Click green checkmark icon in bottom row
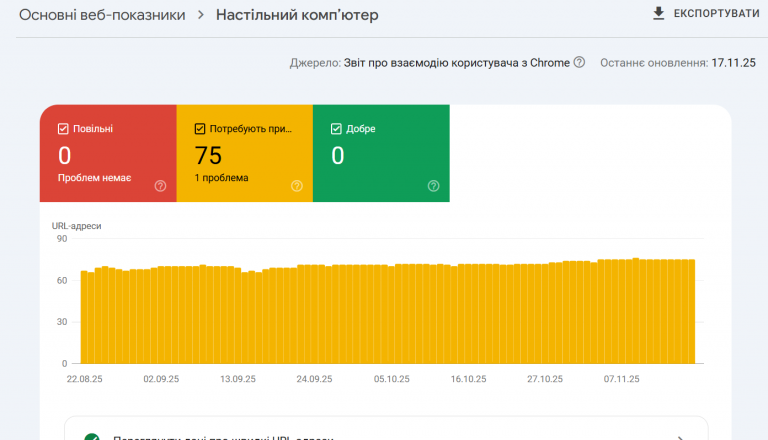The image size is (768, 440). pyautogui.click(x=92, y=437)
